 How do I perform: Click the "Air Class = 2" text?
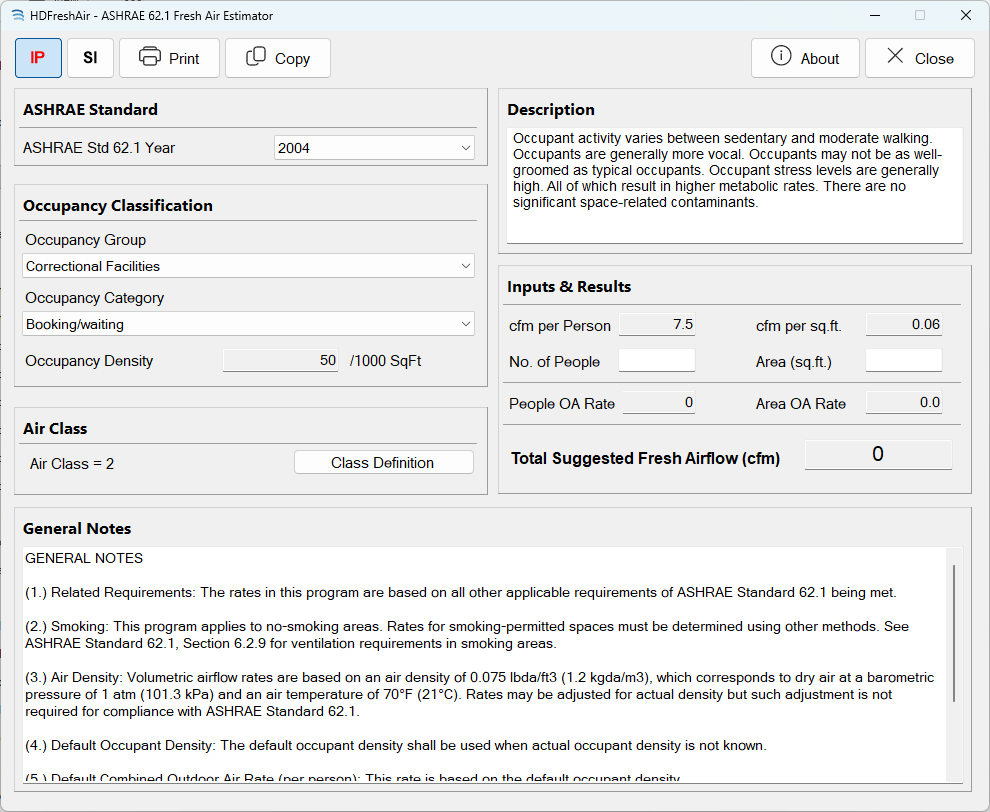click(72, 463)
